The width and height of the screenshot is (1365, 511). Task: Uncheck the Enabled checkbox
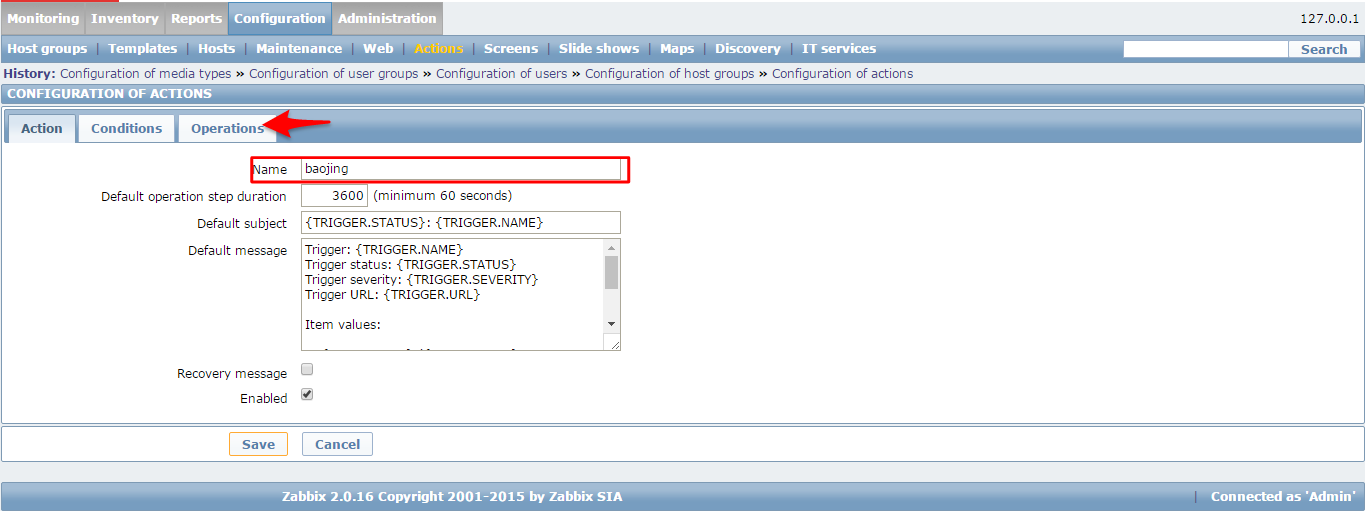point(307,394)
